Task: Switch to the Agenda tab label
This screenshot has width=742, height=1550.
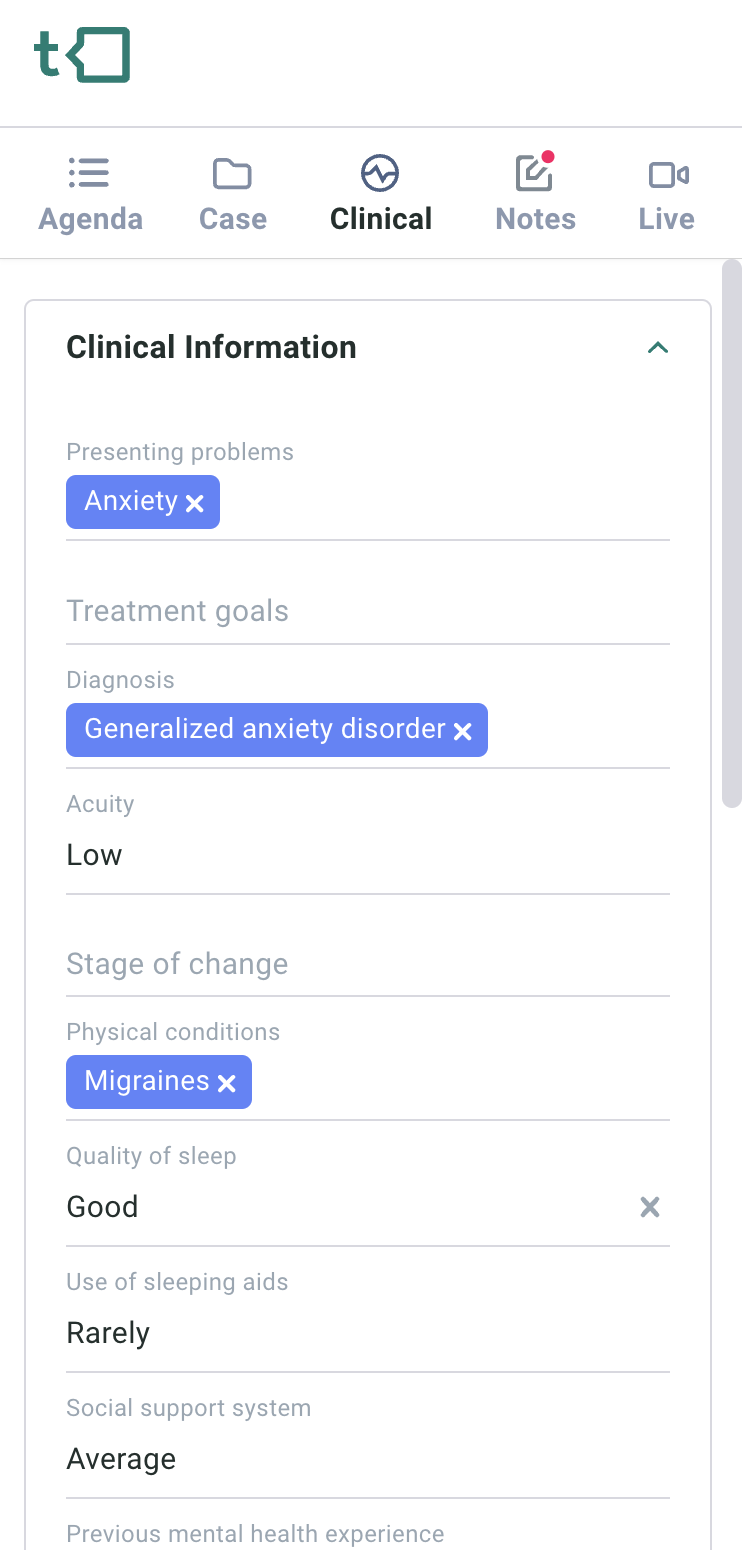Action: click(x=90, y=219)
